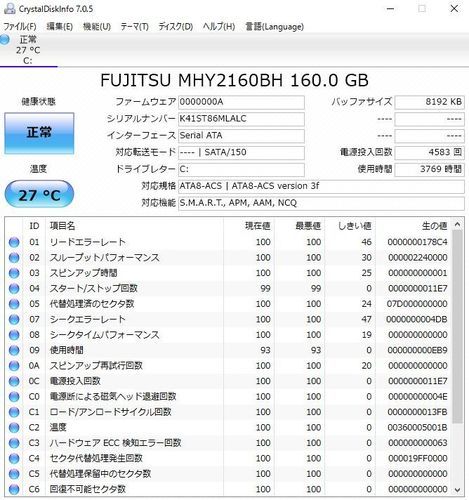Click the ファームウェア field 0000000A
Viewport: 469px width, 500px height.
point(241,102)
